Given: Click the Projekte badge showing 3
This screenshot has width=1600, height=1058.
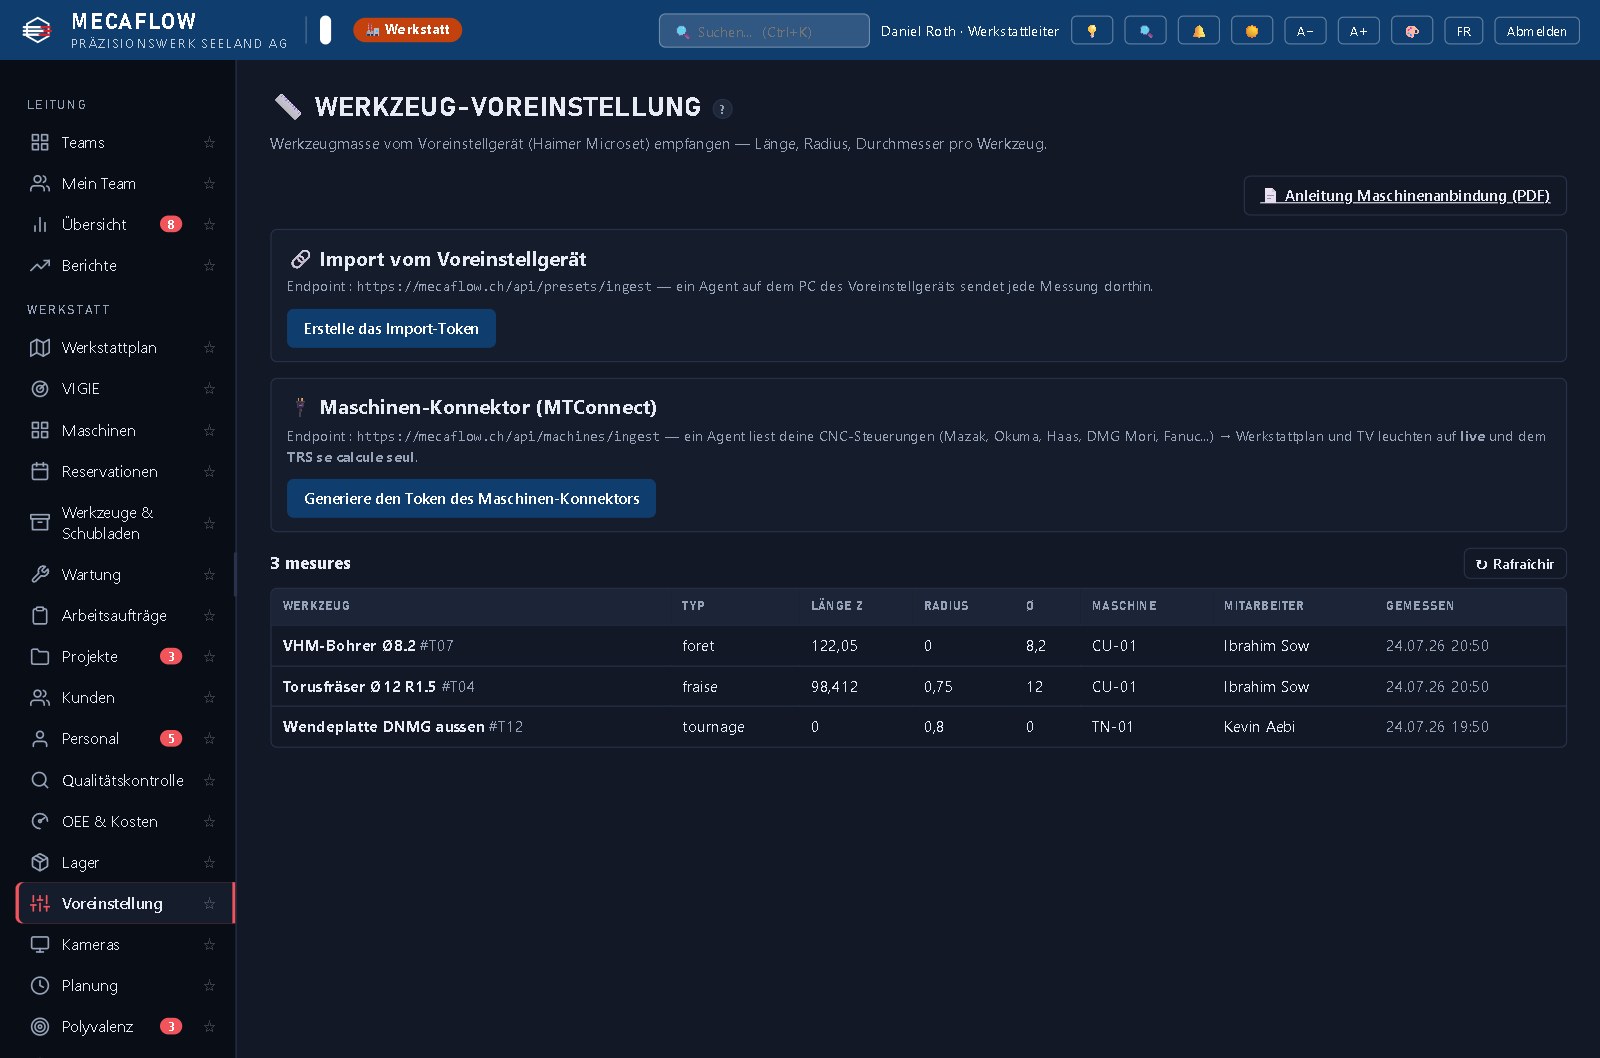Looking at the screenshot, I should click(171, 657).
